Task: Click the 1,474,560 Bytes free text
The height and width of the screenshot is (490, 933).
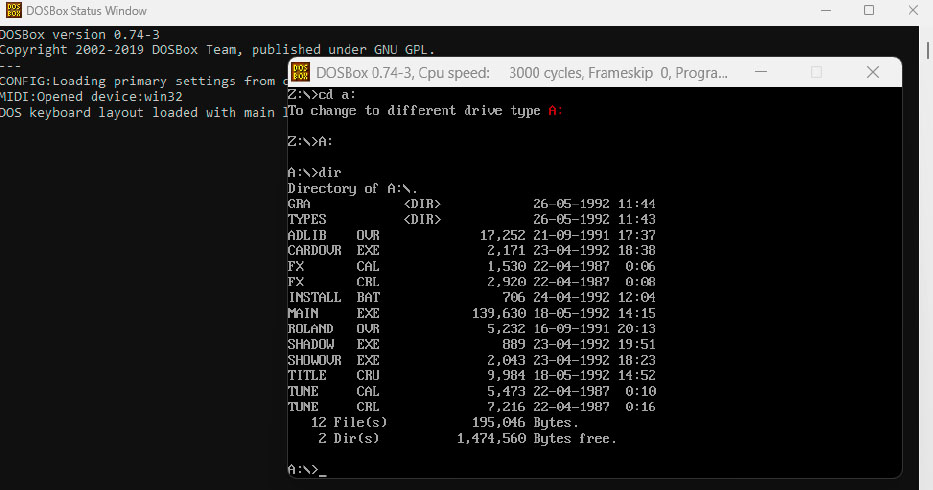Action: pos(537,439)
